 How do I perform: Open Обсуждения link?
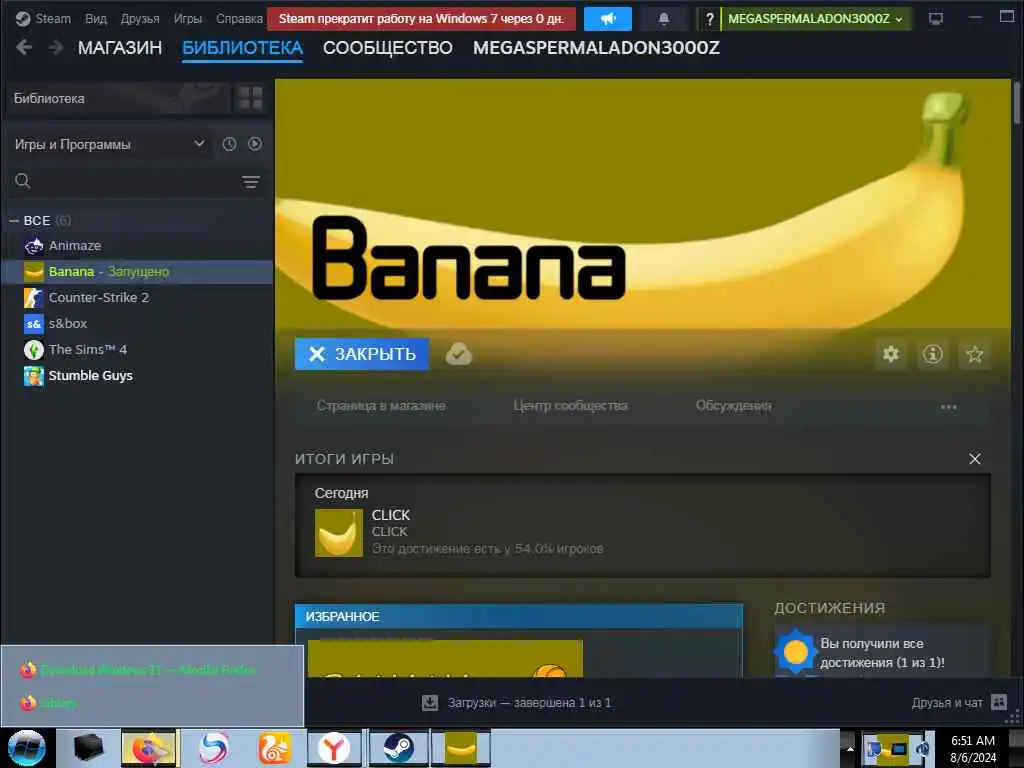pyautogui.click(x=733, y=406)
